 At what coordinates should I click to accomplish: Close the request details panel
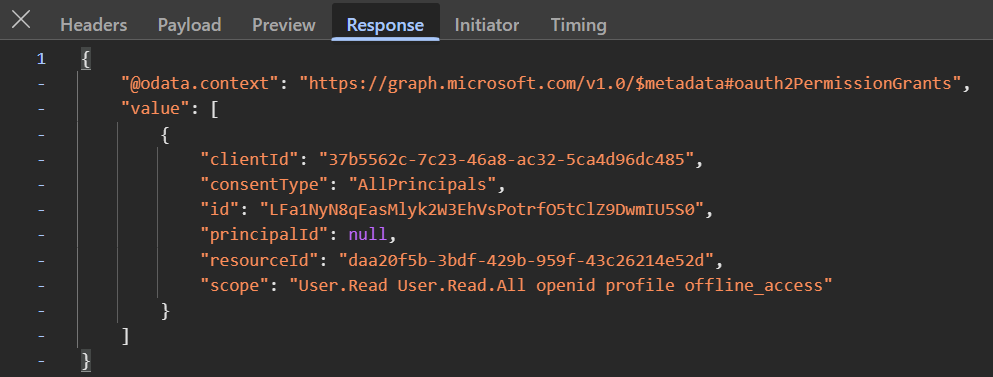21,20
